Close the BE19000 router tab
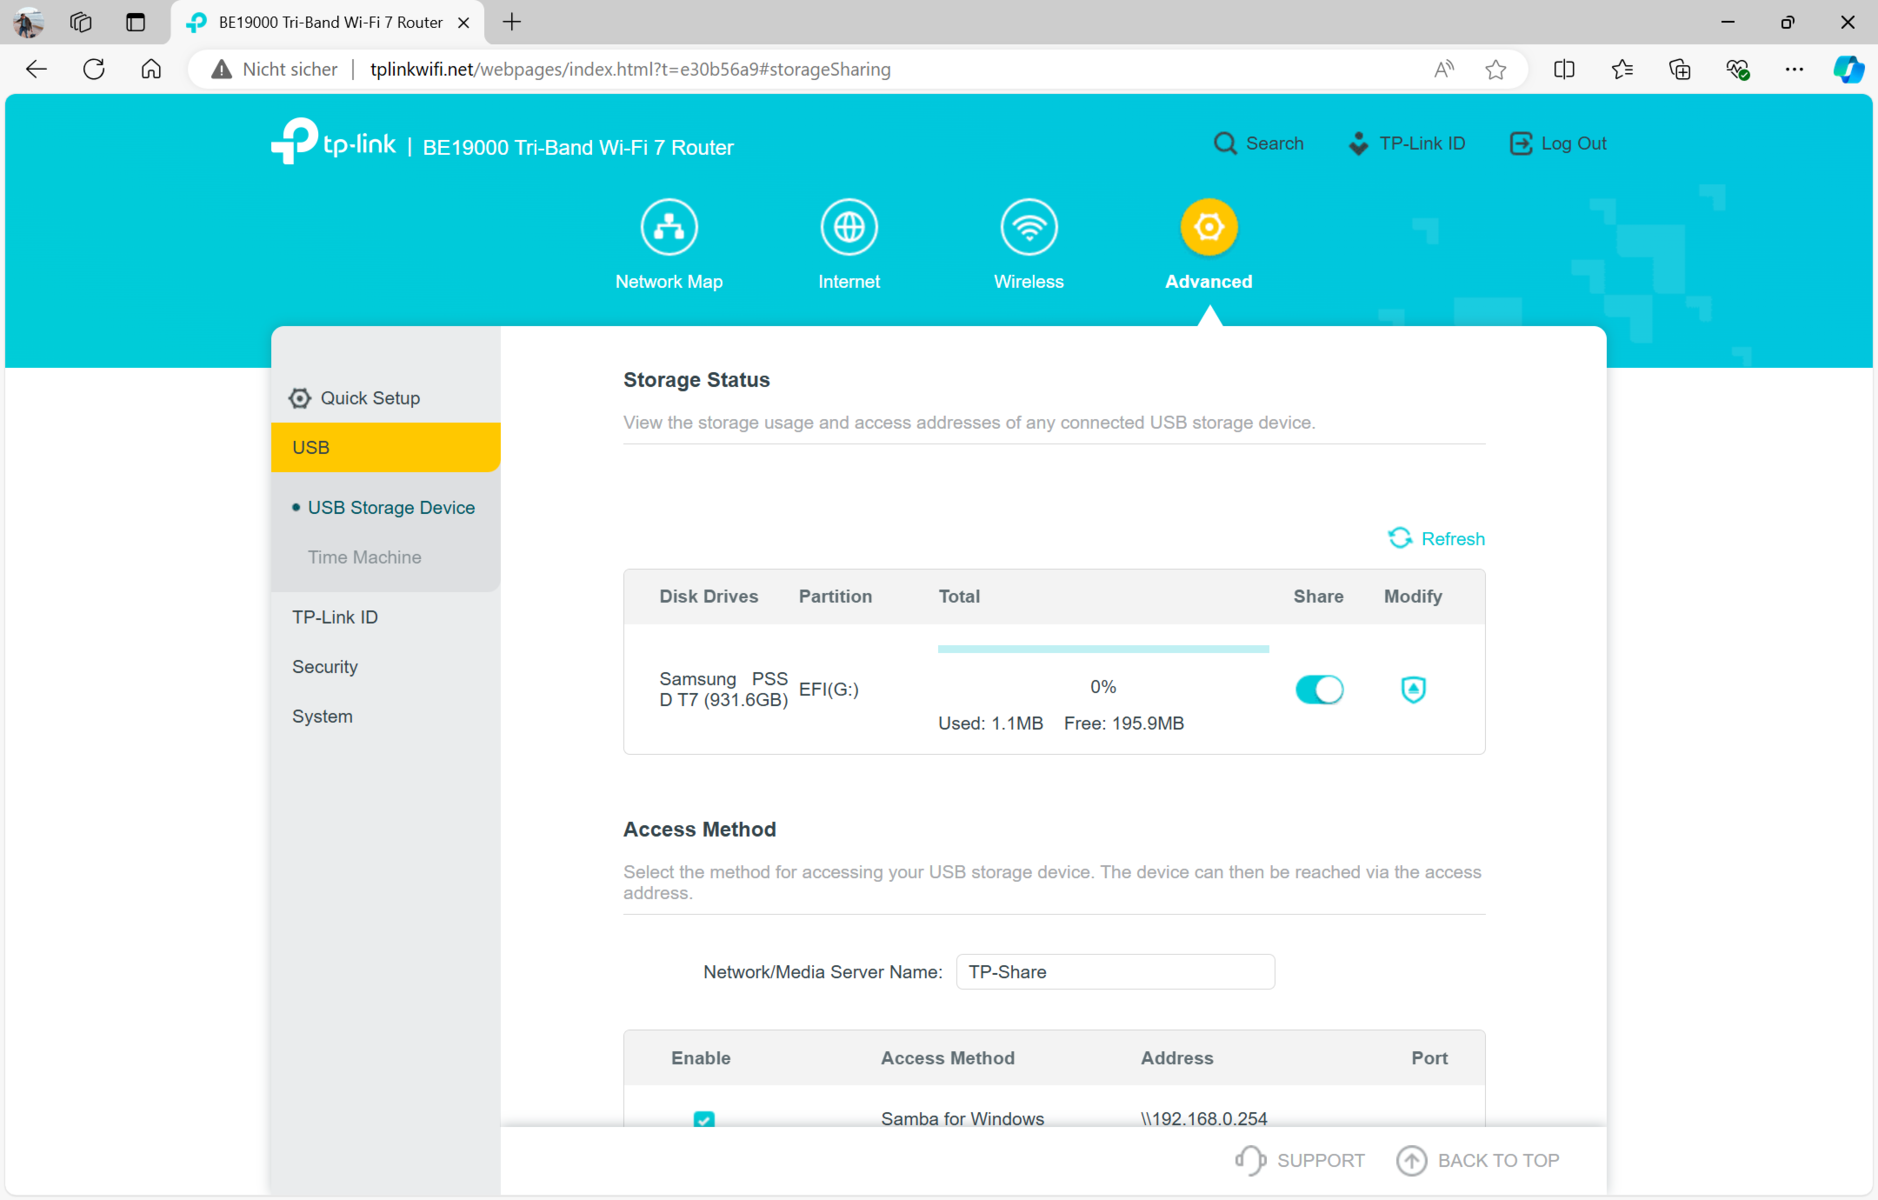The image size is (1878, 1200). tap(463, 22)
